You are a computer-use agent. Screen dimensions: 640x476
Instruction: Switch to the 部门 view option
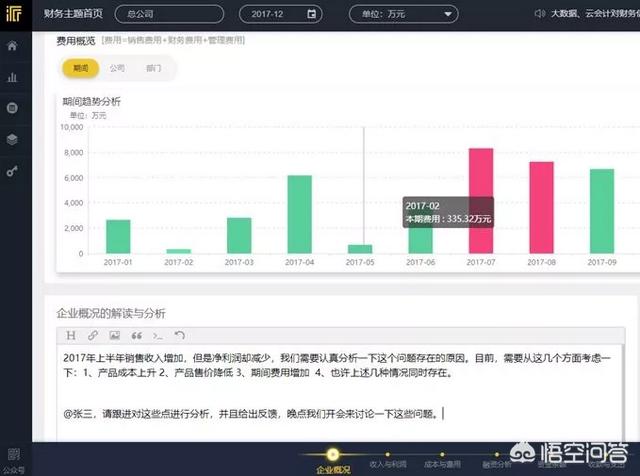[x=153, y=68]
